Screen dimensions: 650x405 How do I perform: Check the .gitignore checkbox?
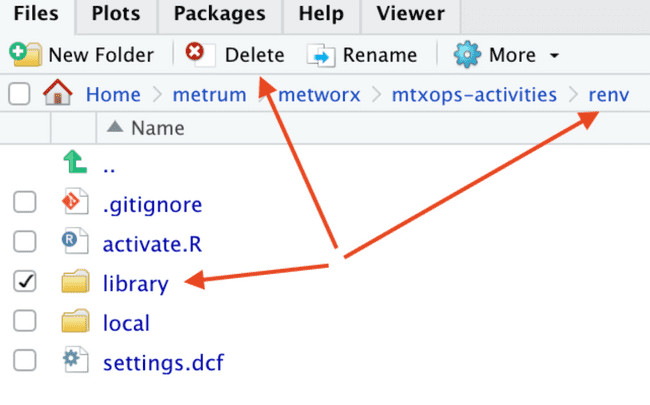point(25,202)
